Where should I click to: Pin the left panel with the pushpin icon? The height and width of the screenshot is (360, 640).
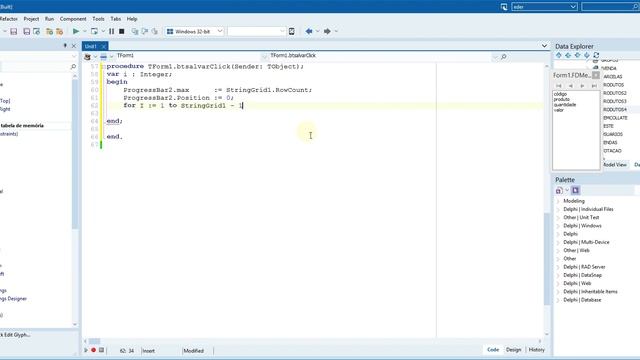click(65, 46)
